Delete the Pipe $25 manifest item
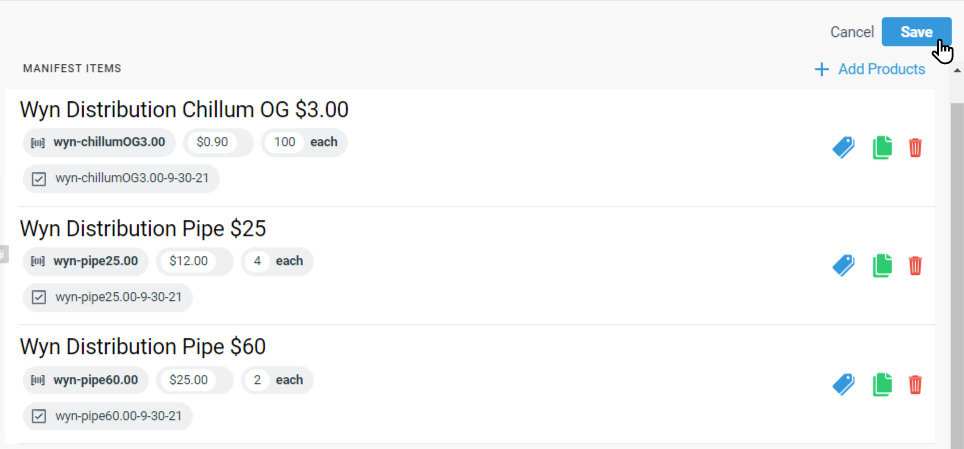Viewport: 964px width, 449px height. (915, 266)
